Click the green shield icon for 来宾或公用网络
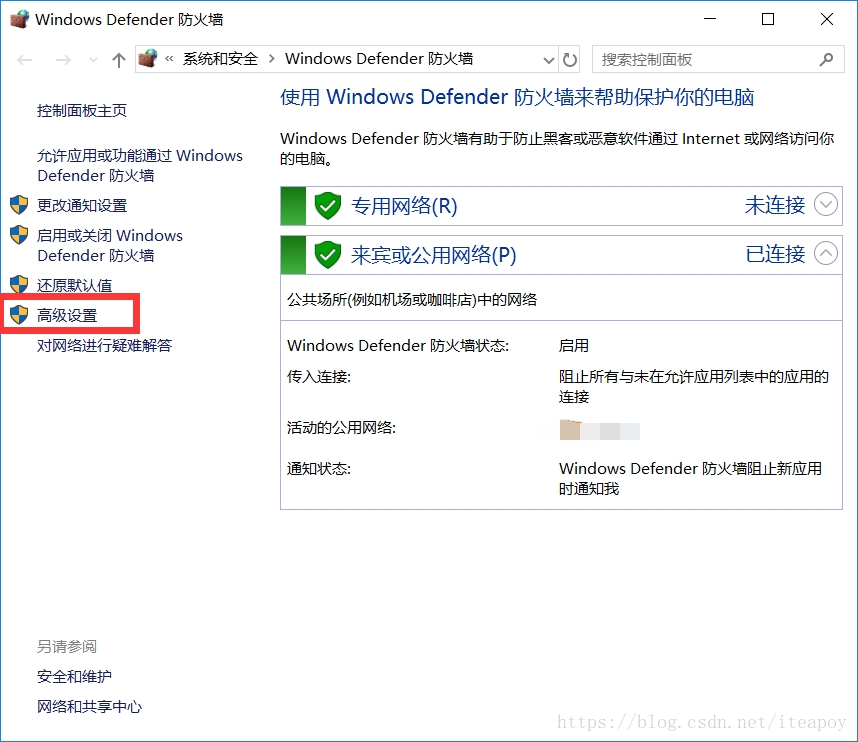 click(x=328, y=255)
